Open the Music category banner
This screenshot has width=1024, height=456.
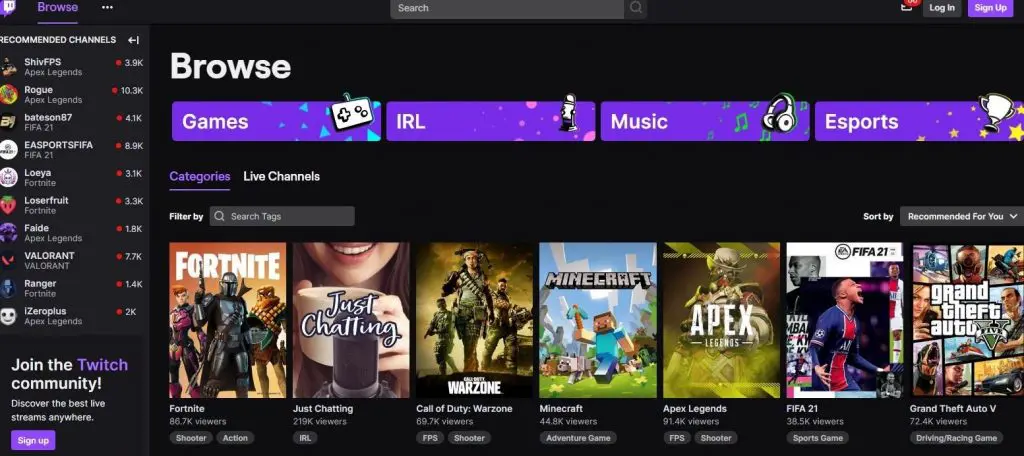click(705, 122)
